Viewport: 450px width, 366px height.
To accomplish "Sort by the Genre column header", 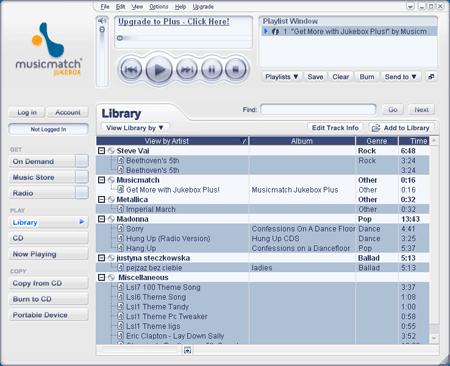I will coord(377,141).
